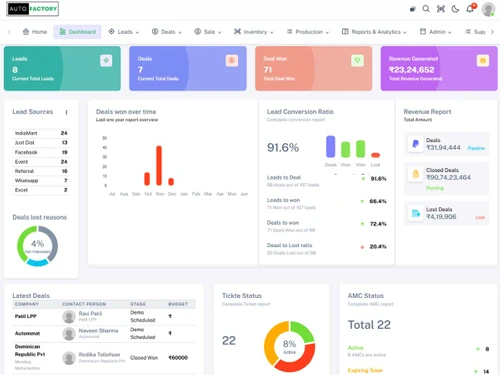Open the chat messages icon in header
Image resolution: width=500 pixels, height=375 pixels.
click(413, 9)
